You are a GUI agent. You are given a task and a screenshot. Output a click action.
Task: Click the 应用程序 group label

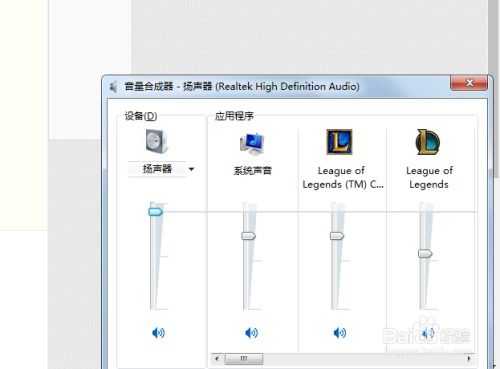[x=234, y=116]
